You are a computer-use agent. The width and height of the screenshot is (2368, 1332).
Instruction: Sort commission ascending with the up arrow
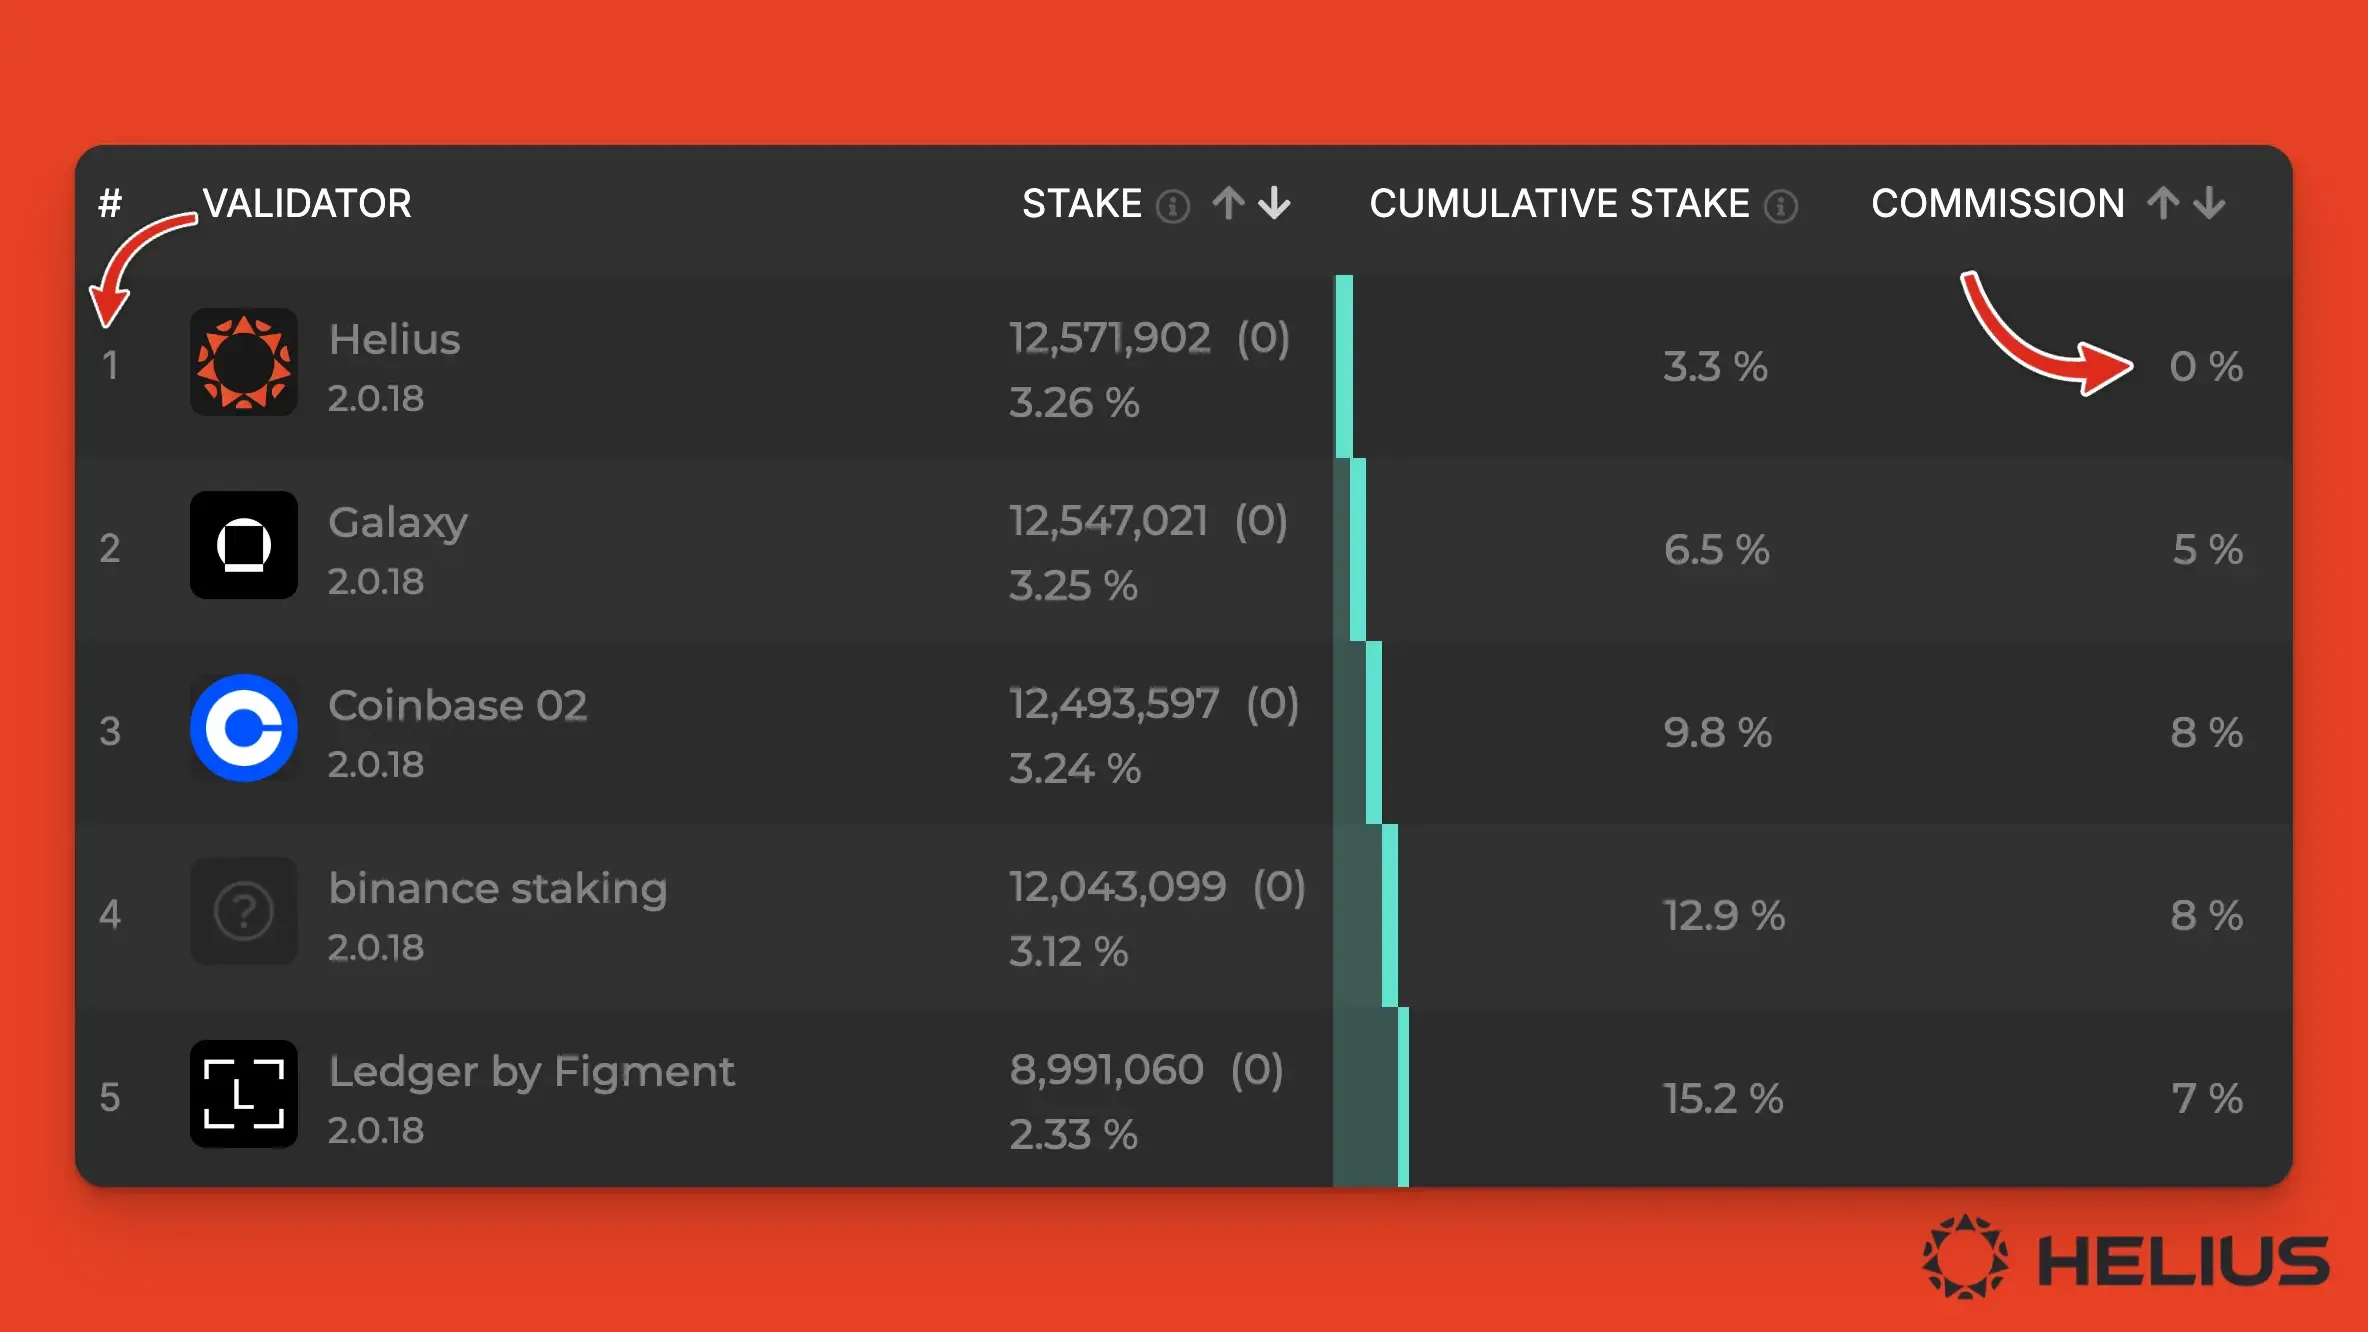[x=2163, y=203]
